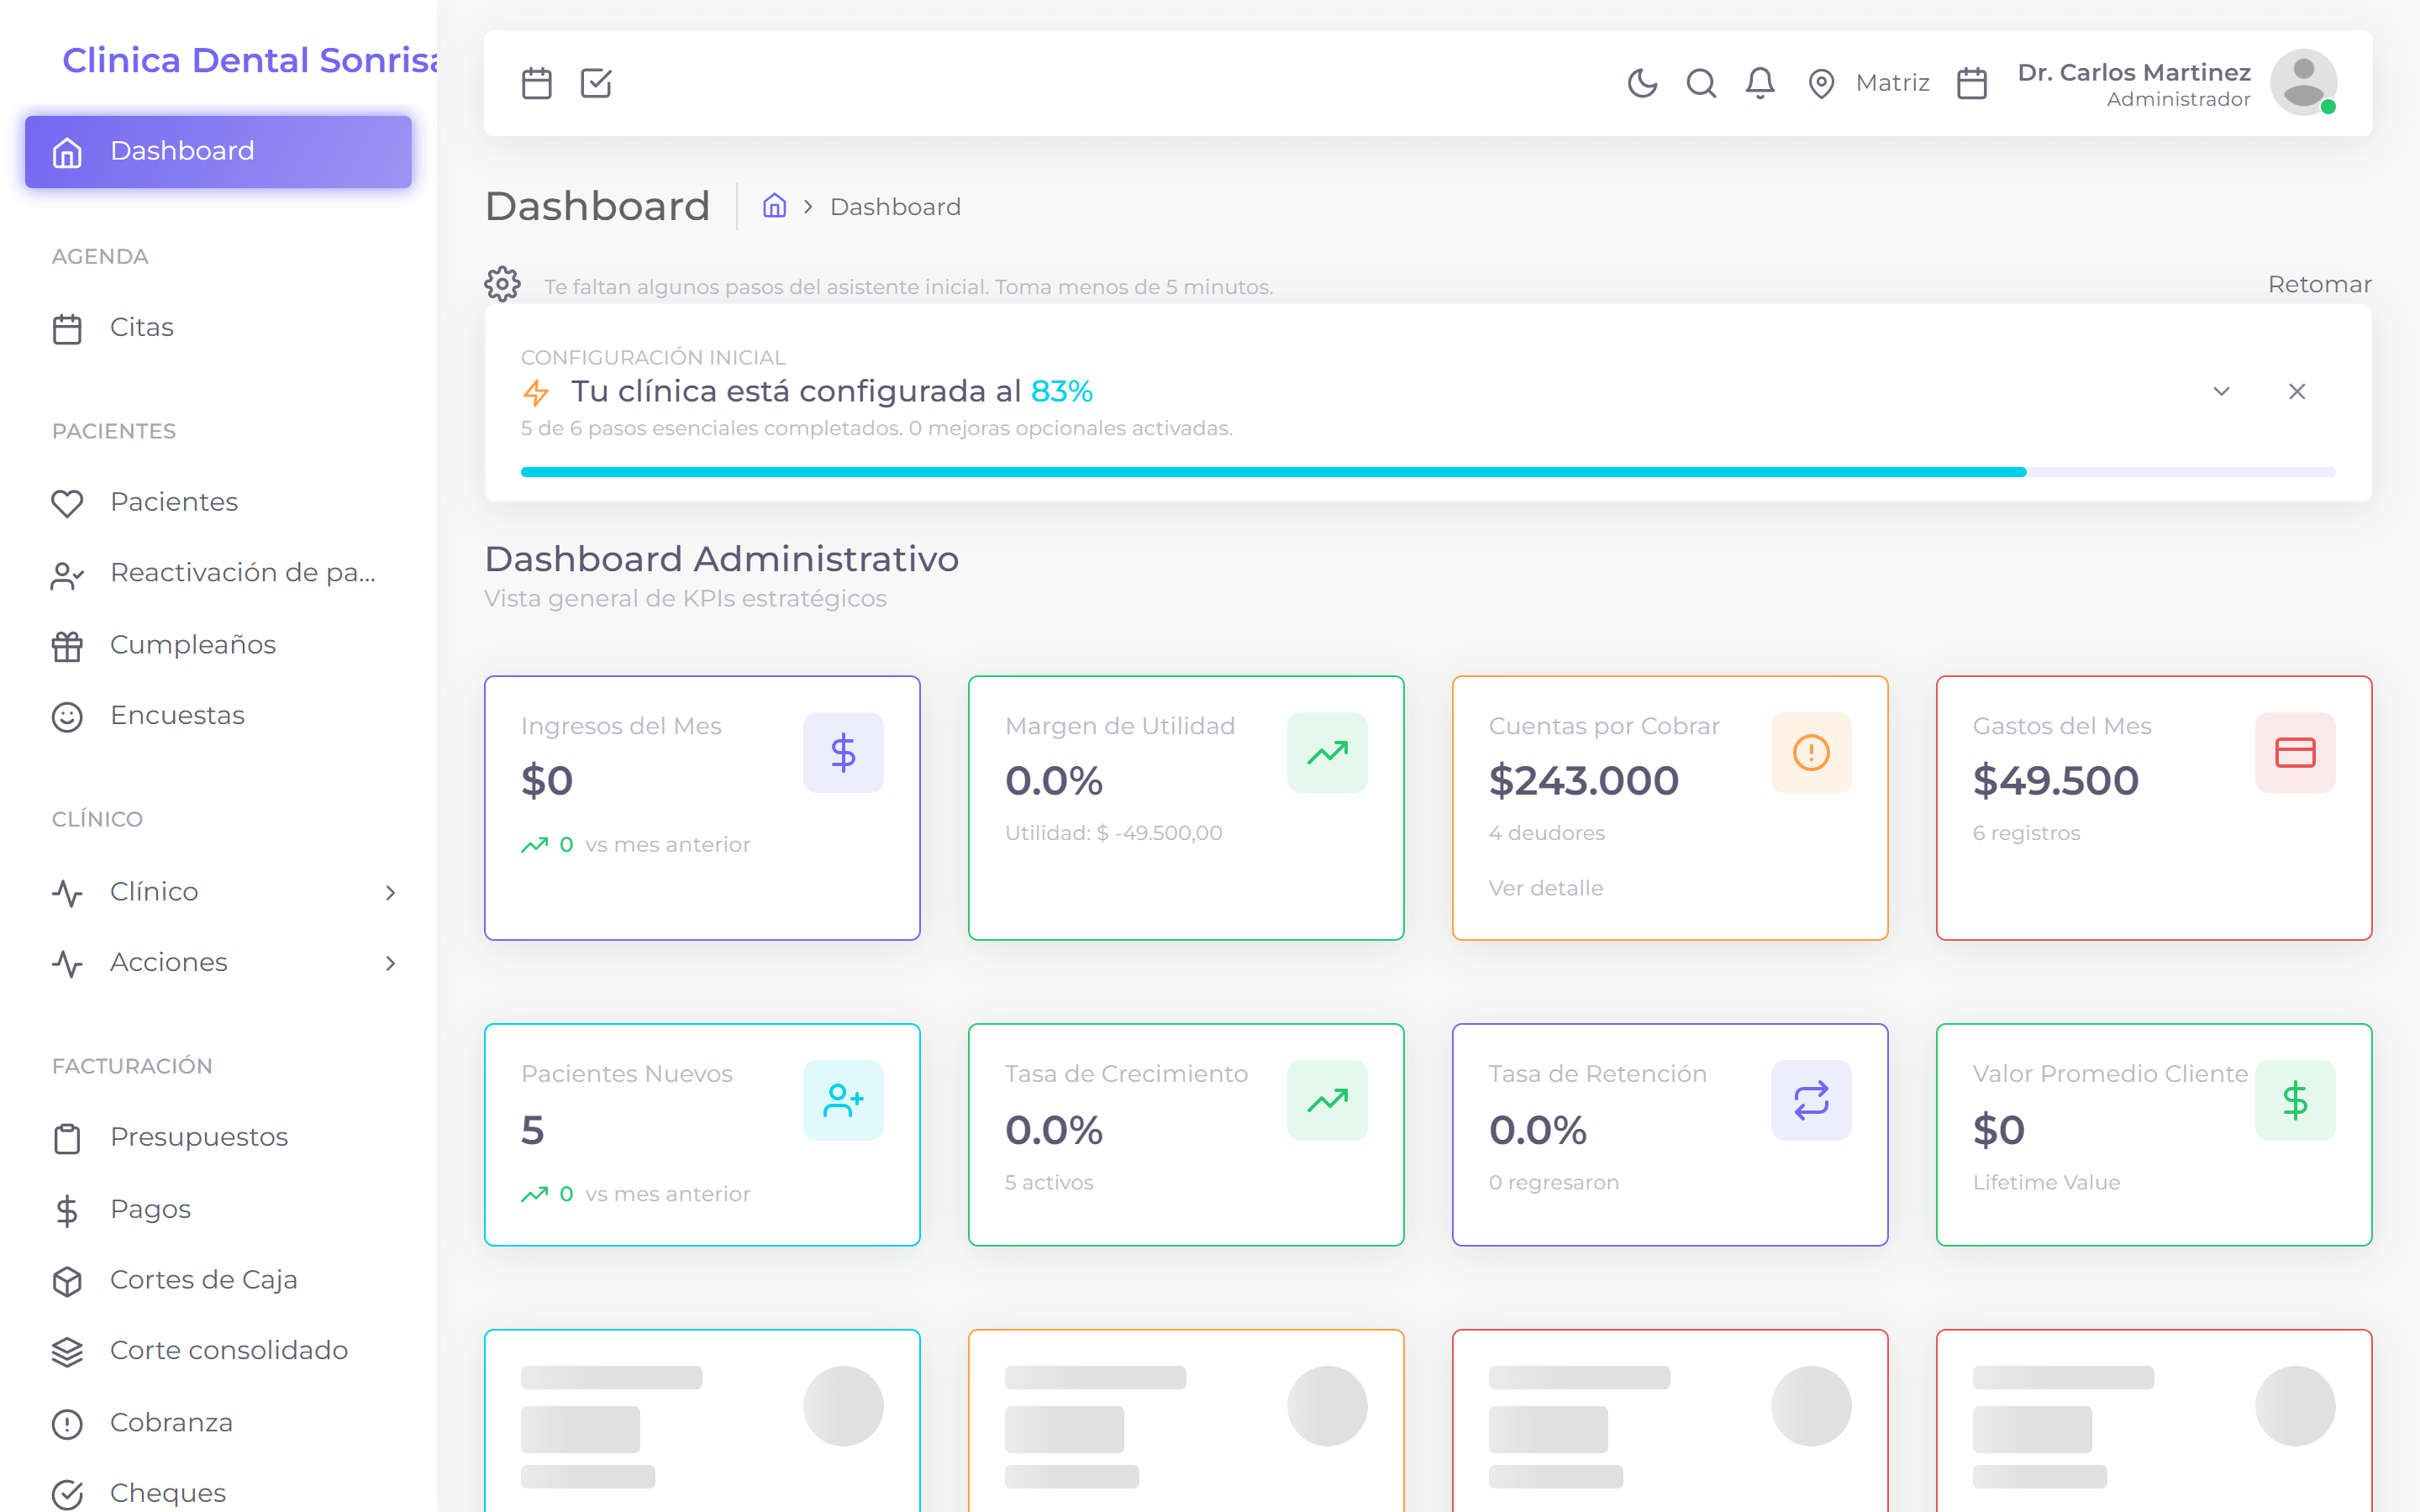This screenshot has height=1512, width=2420.
Task: Click card icon in Gastos del Mes
Action: click(x=2295, y=752)
